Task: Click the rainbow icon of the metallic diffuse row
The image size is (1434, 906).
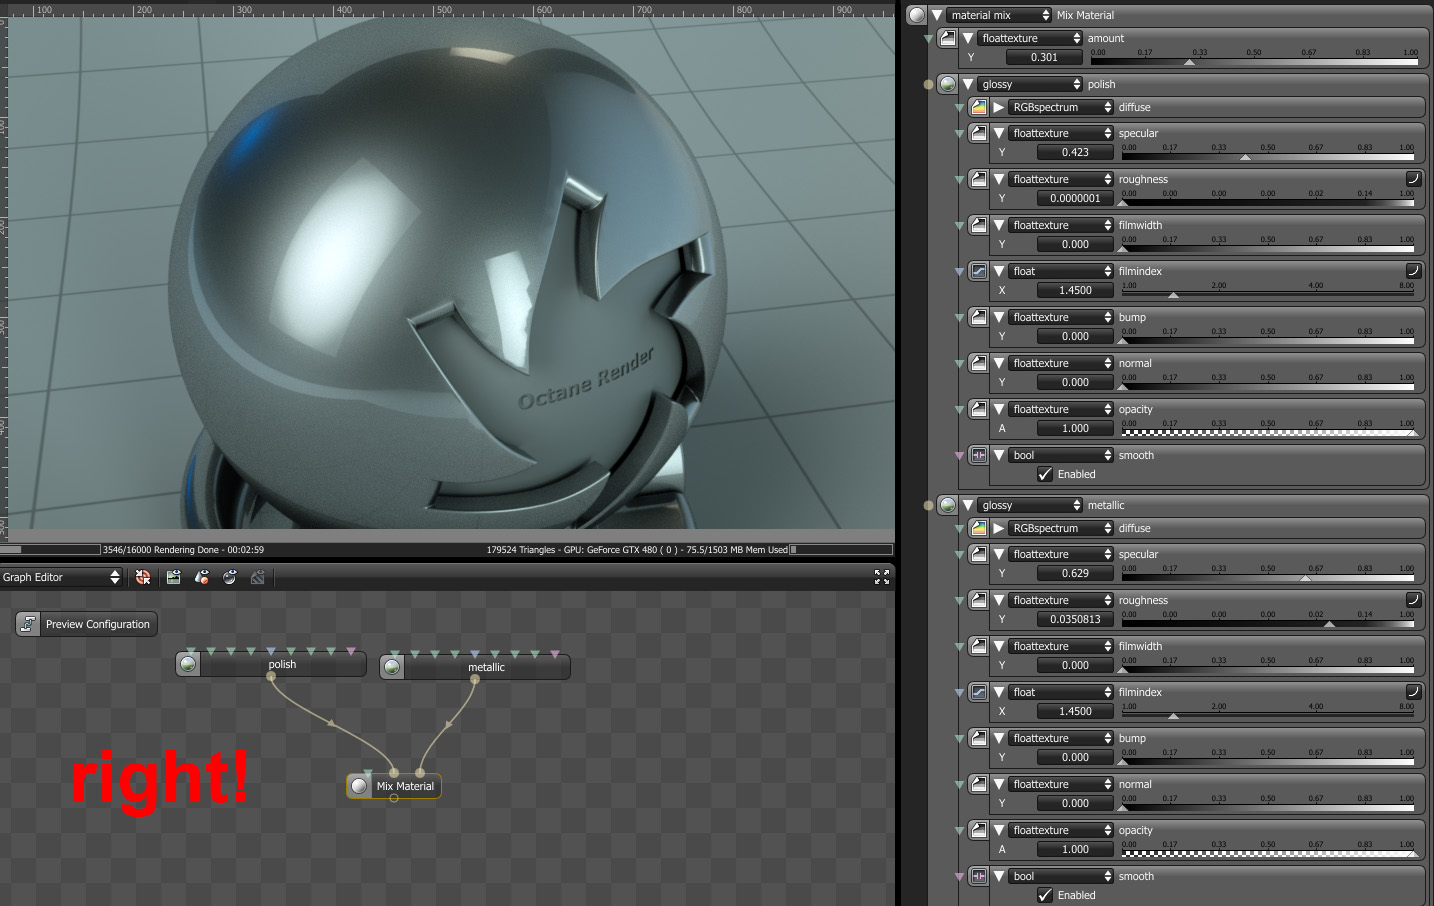Action: 978,528
